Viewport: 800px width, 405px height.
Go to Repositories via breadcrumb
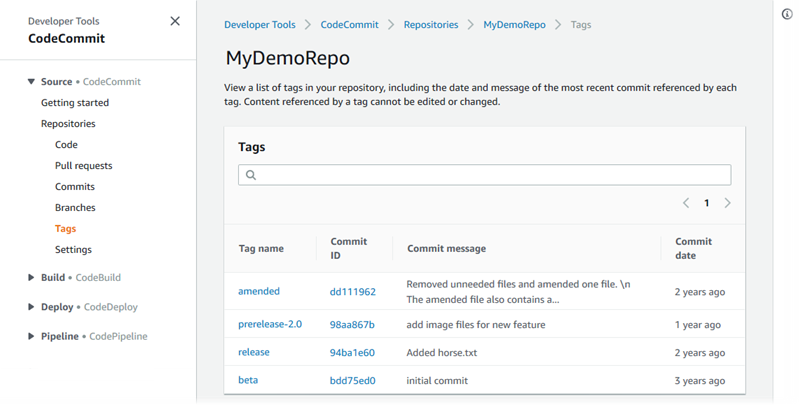point(431,25)
